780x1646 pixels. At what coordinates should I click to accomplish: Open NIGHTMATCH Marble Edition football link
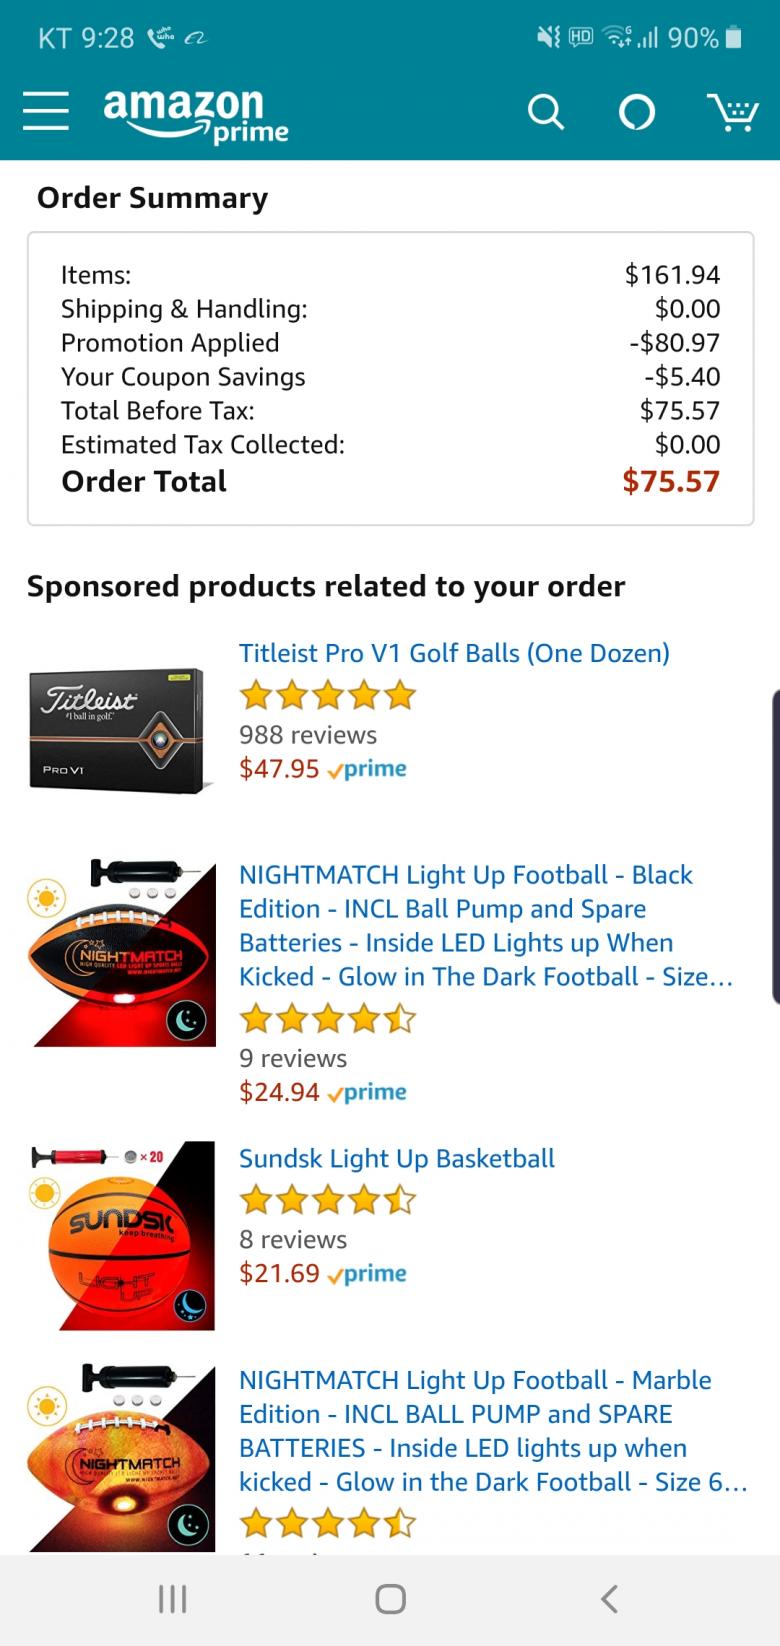coord(492,1430)
